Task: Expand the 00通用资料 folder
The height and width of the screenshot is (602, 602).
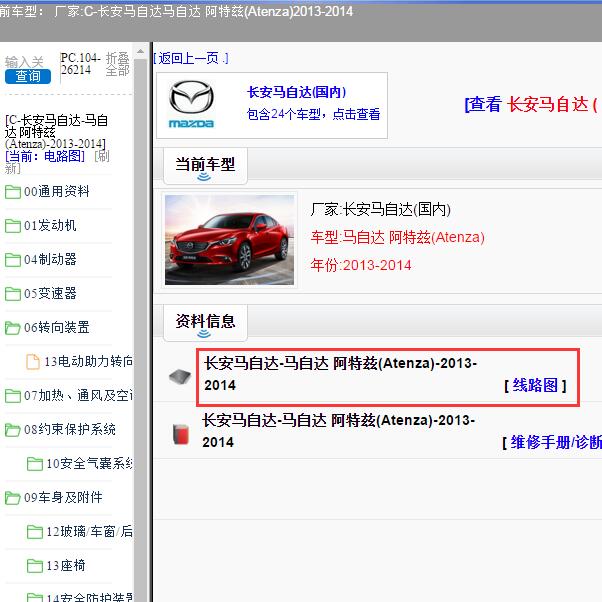Action: tap(56, 191)
